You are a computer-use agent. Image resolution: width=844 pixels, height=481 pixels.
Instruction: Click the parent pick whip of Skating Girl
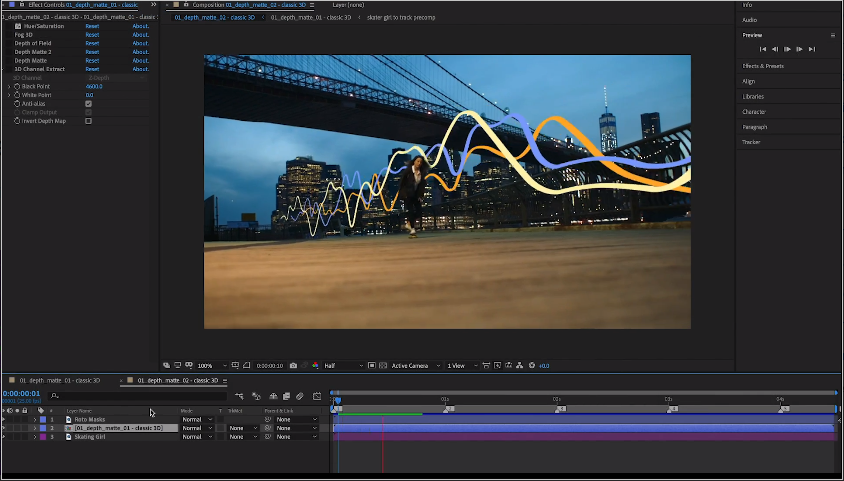coord(268,437)
